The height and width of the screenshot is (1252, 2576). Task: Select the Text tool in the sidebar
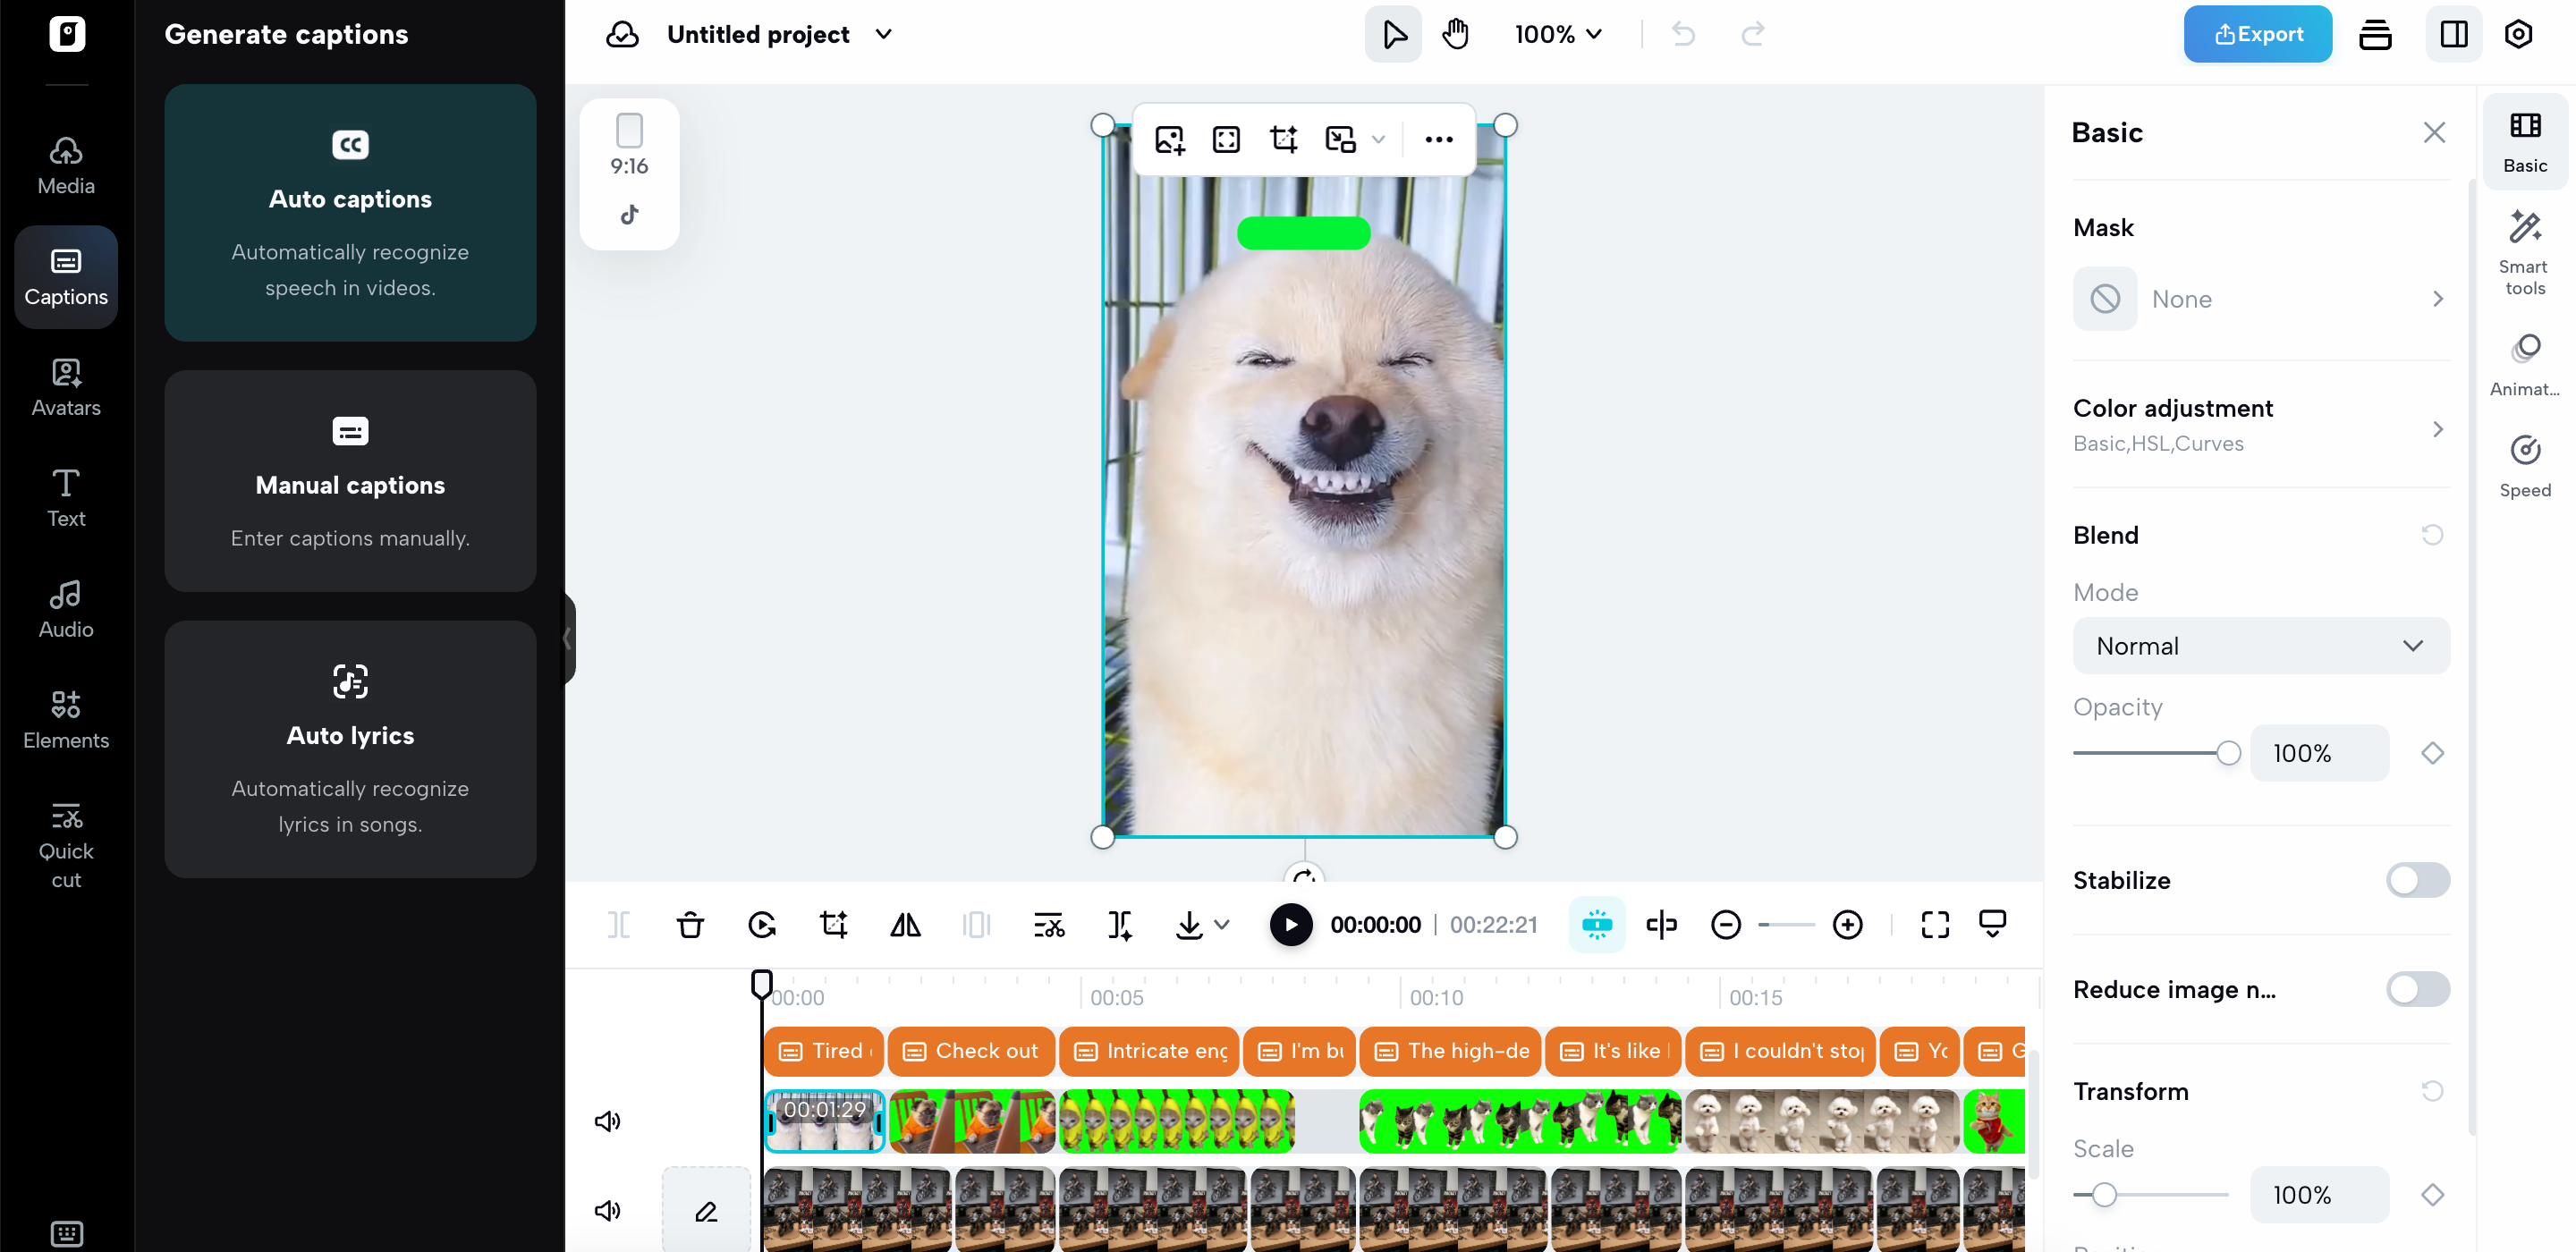[x=64, y=497]
